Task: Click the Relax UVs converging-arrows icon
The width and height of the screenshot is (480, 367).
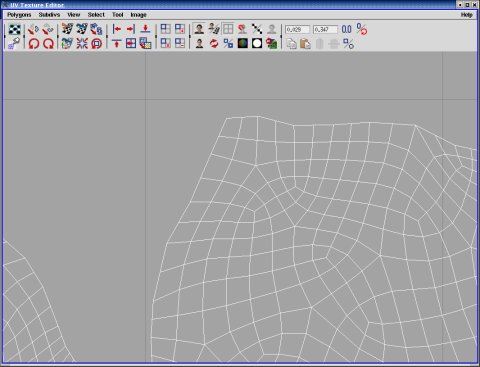Action: pos(82,43)
